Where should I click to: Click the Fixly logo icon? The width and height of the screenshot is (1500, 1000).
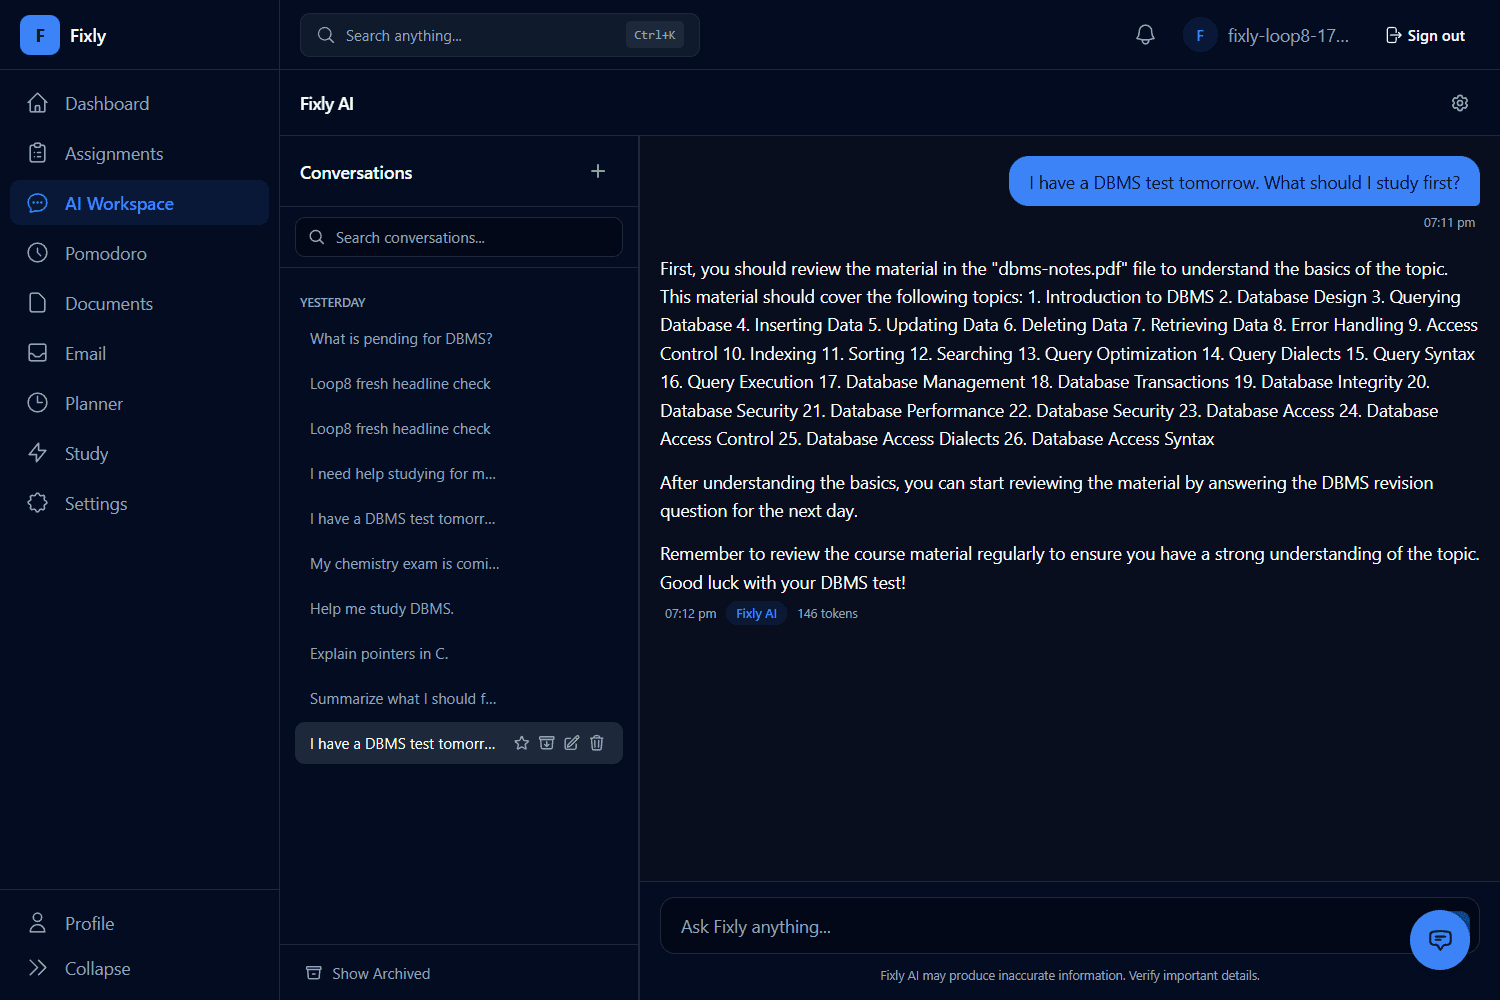pyautogui.click(x=40, y=35)
